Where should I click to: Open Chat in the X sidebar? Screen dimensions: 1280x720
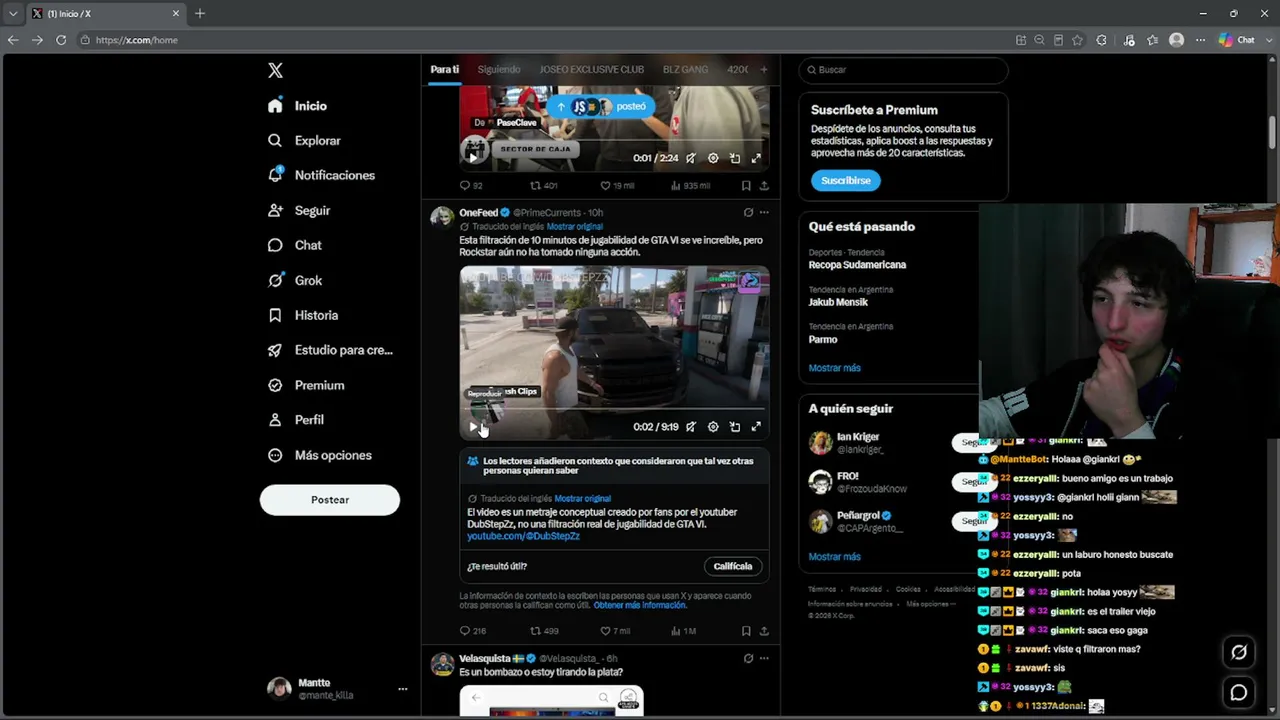(x=295, y=245)
